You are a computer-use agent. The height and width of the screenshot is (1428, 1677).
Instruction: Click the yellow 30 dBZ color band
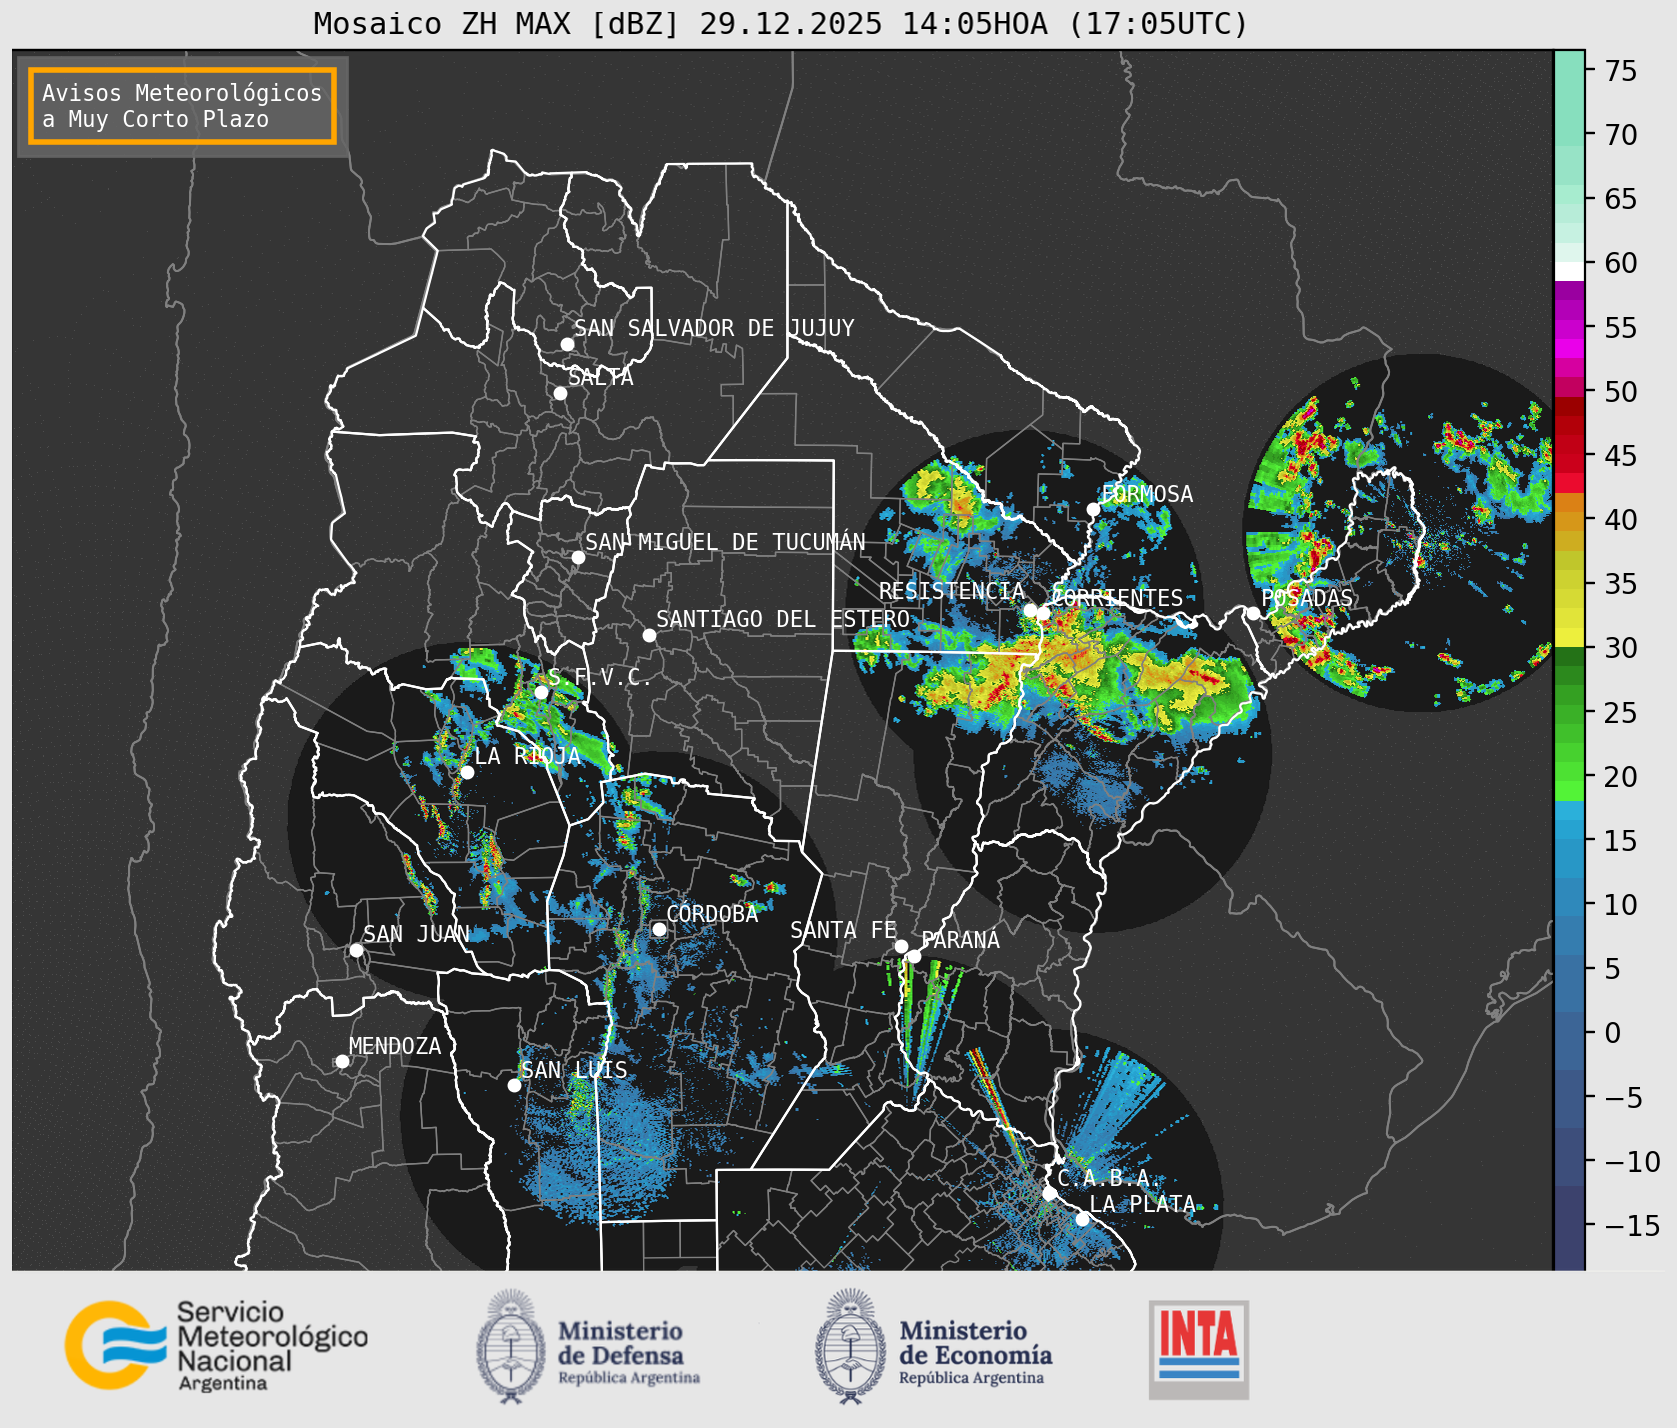point(1569,637)
